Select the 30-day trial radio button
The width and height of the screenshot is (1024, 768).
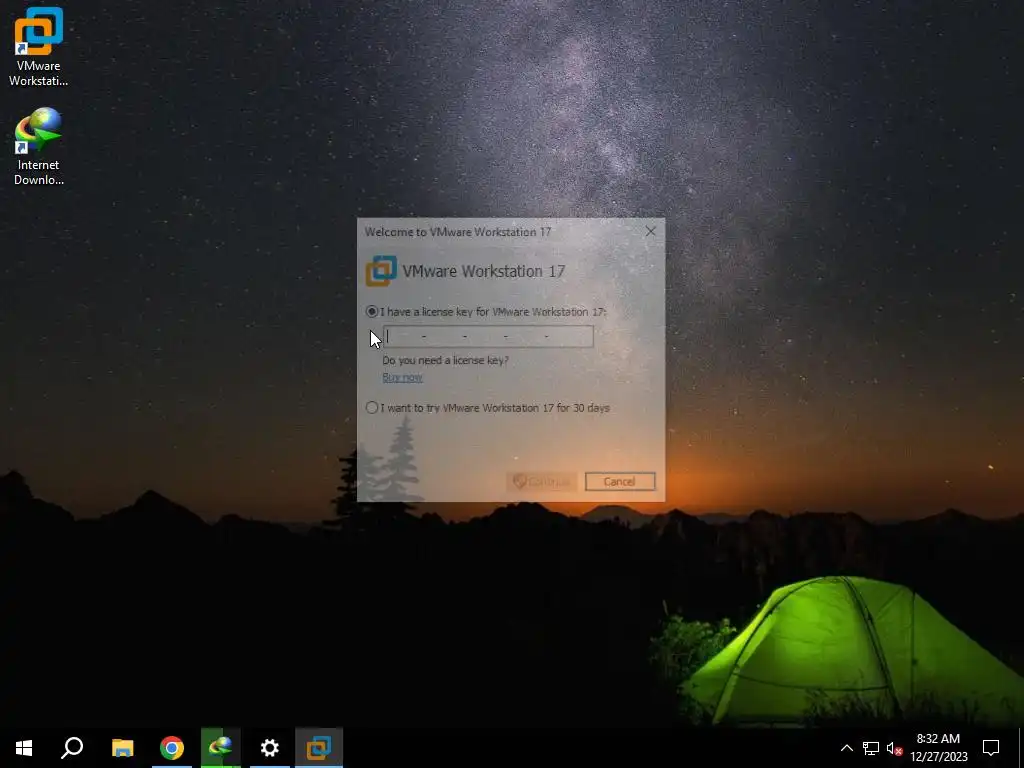[x=372, y=408]
